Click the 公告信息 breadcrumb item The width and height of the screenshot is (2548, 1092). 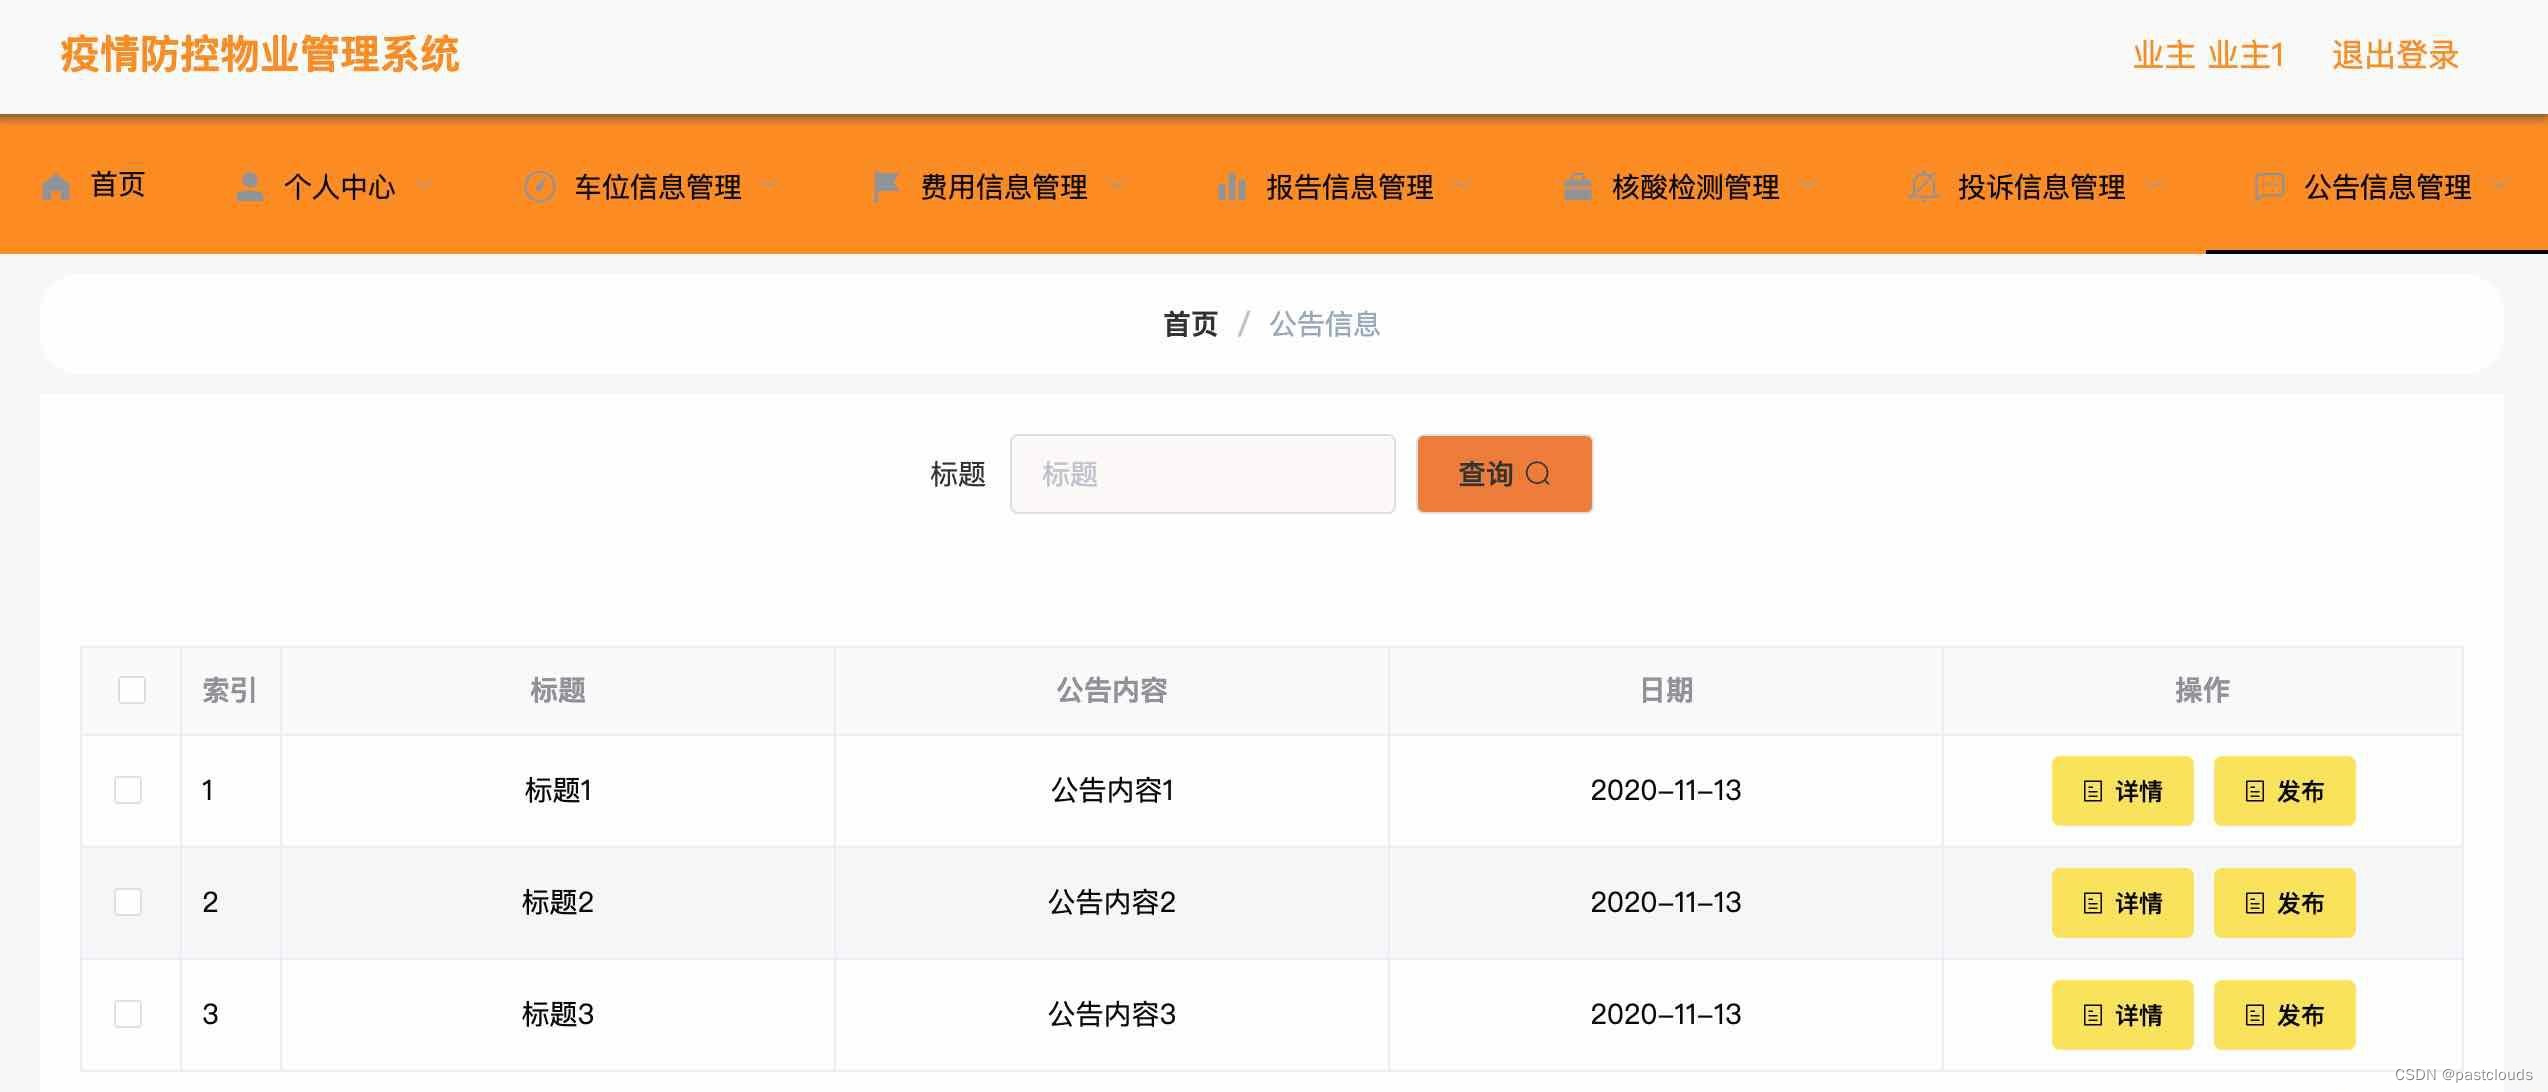[x=1325, y=324]
